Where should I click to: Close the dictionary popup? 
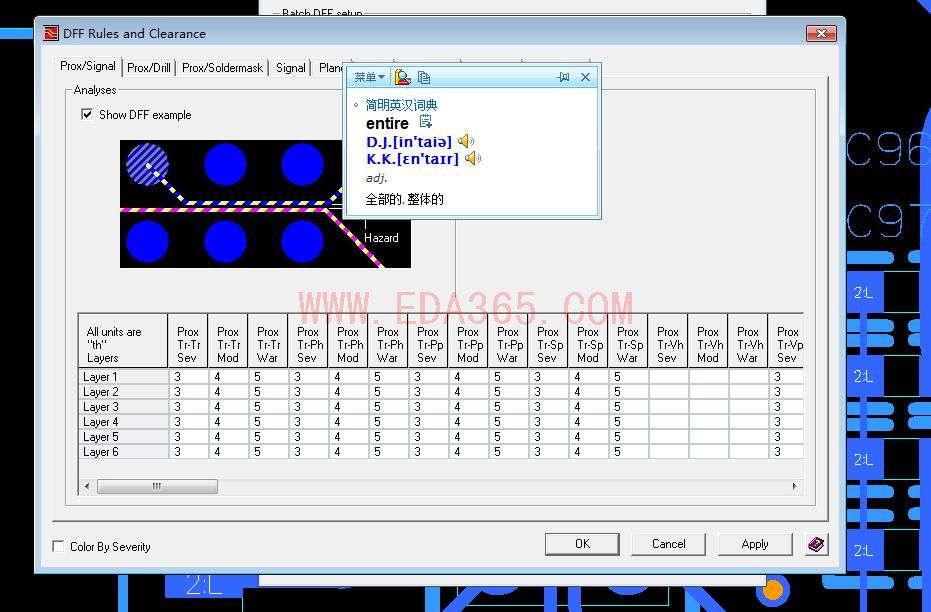pos(585,77)
